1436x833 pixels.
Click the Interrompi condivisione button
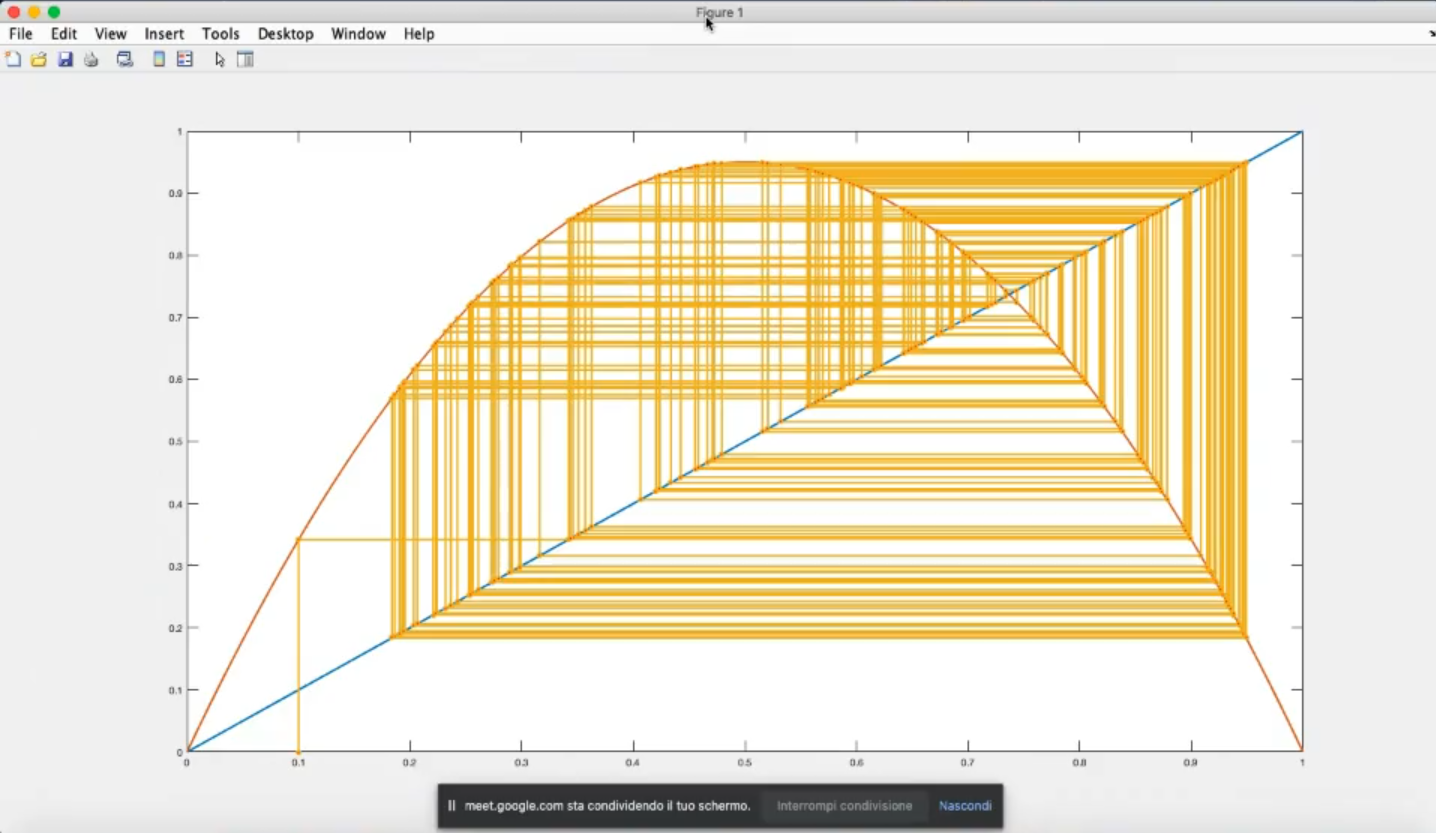click(x=844, y=806)
